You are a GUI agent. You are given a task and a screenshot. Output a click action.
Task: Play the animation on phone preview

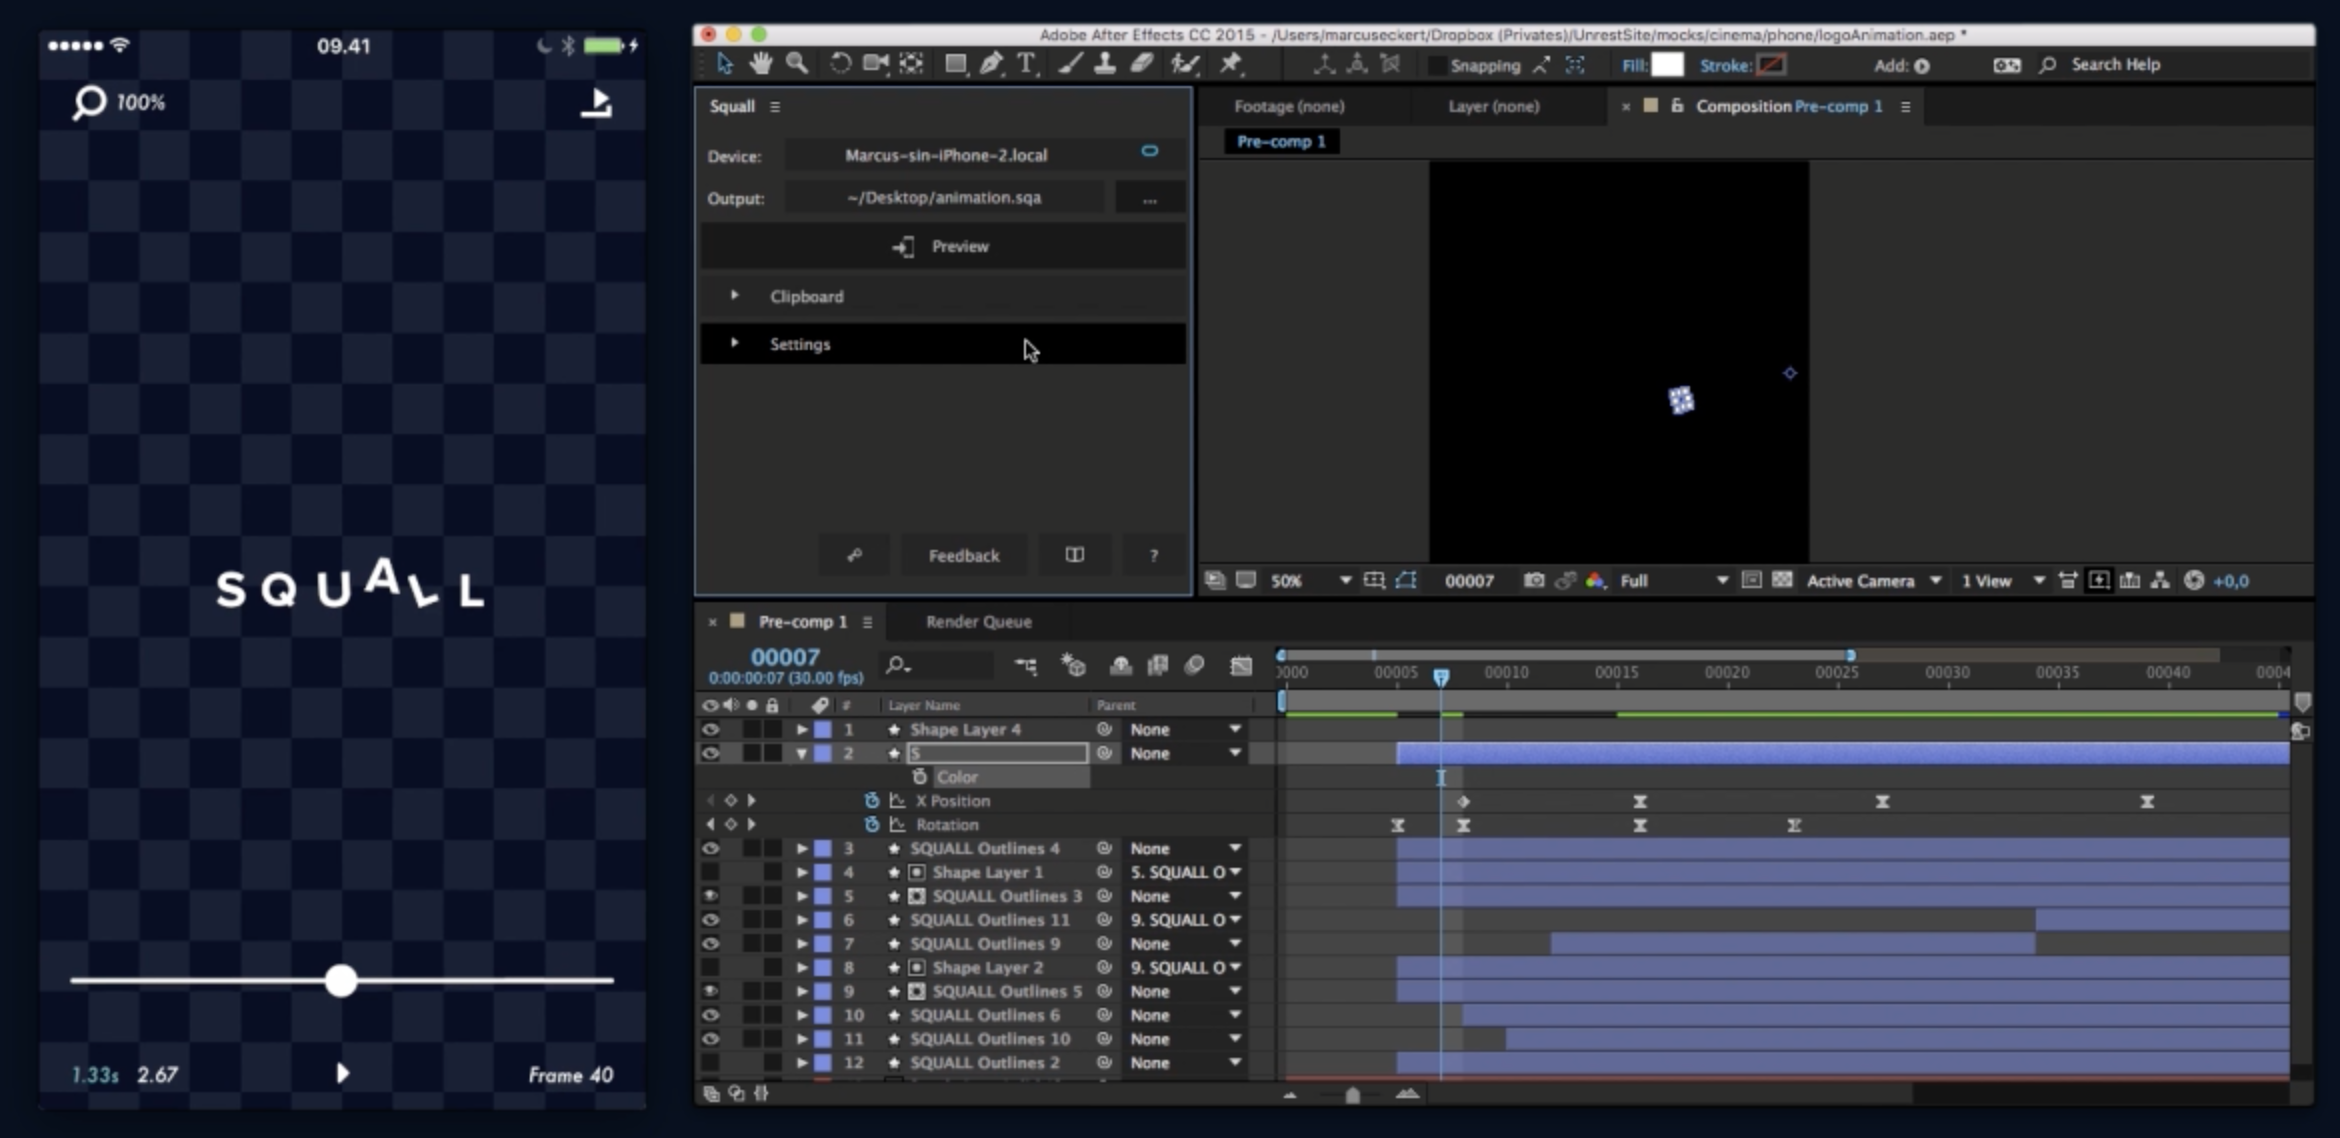point(342,1073)
